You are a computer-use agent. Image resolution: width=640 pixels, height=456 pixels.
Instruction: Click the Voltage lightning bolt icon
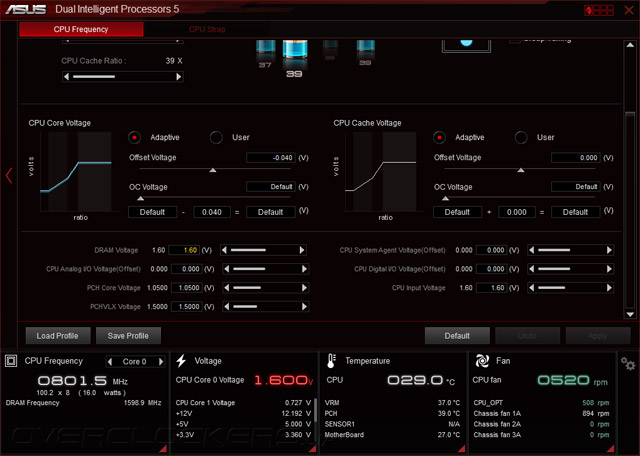tap(181, 361)
